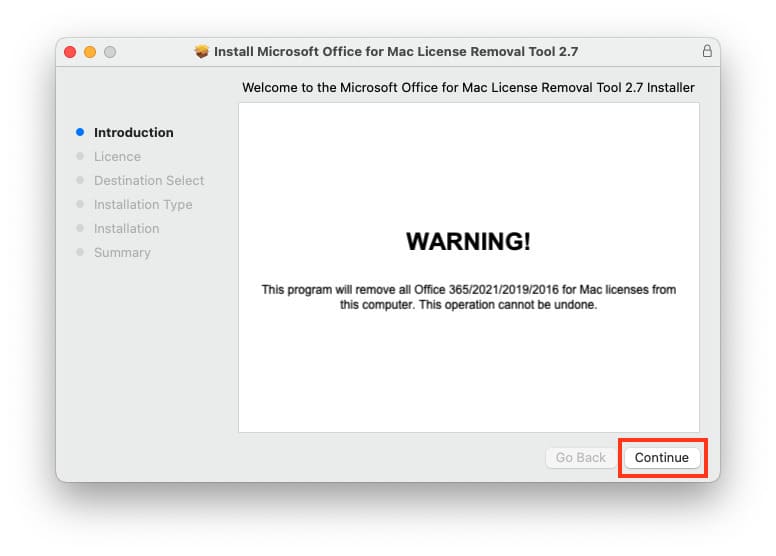
Task: Click empty white area below warning message
Action: coord(468,380)
